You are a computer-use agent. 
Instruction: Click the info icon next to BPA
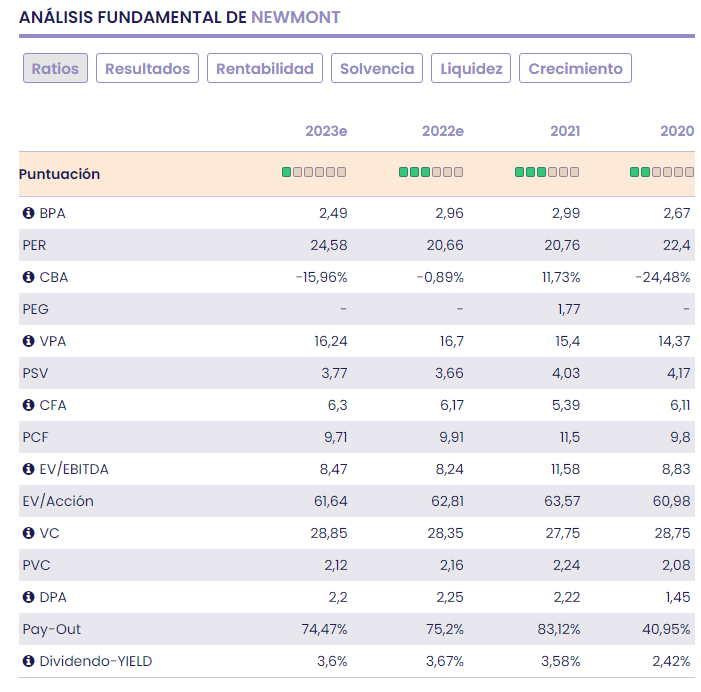point(28,213)
